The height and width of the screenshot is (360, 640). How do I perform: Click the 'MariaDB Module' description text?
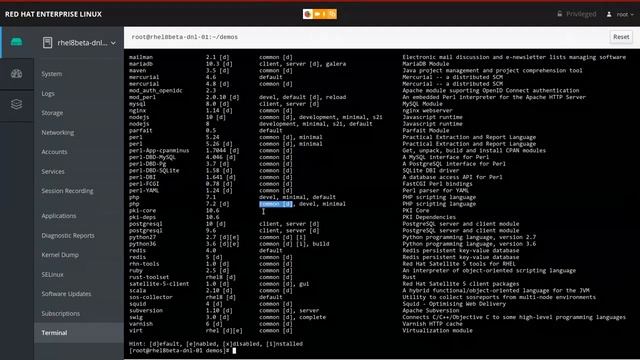pyautogui.click(x=426, y=64)
